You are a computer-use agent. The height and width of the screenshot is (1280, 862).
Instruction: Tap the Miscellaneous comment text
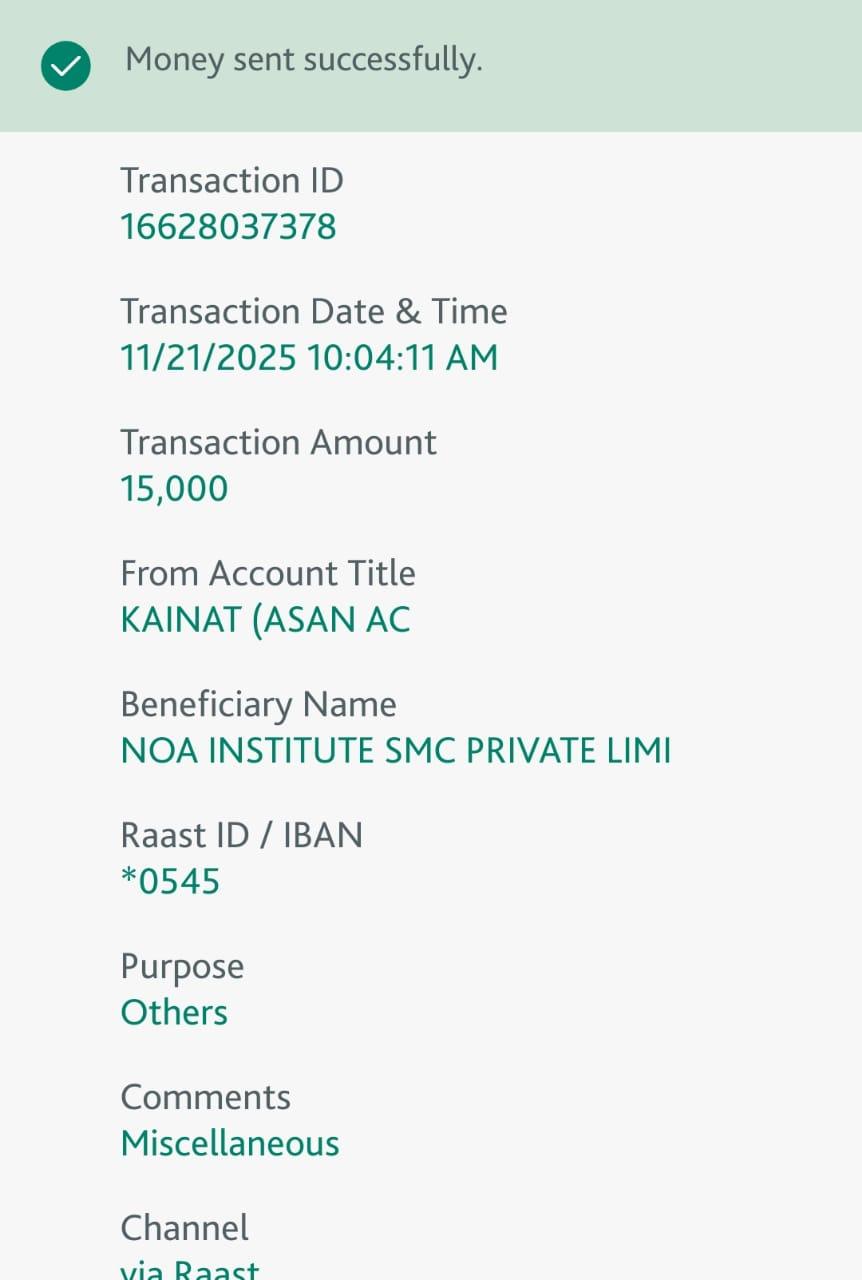pos(230,1144)
